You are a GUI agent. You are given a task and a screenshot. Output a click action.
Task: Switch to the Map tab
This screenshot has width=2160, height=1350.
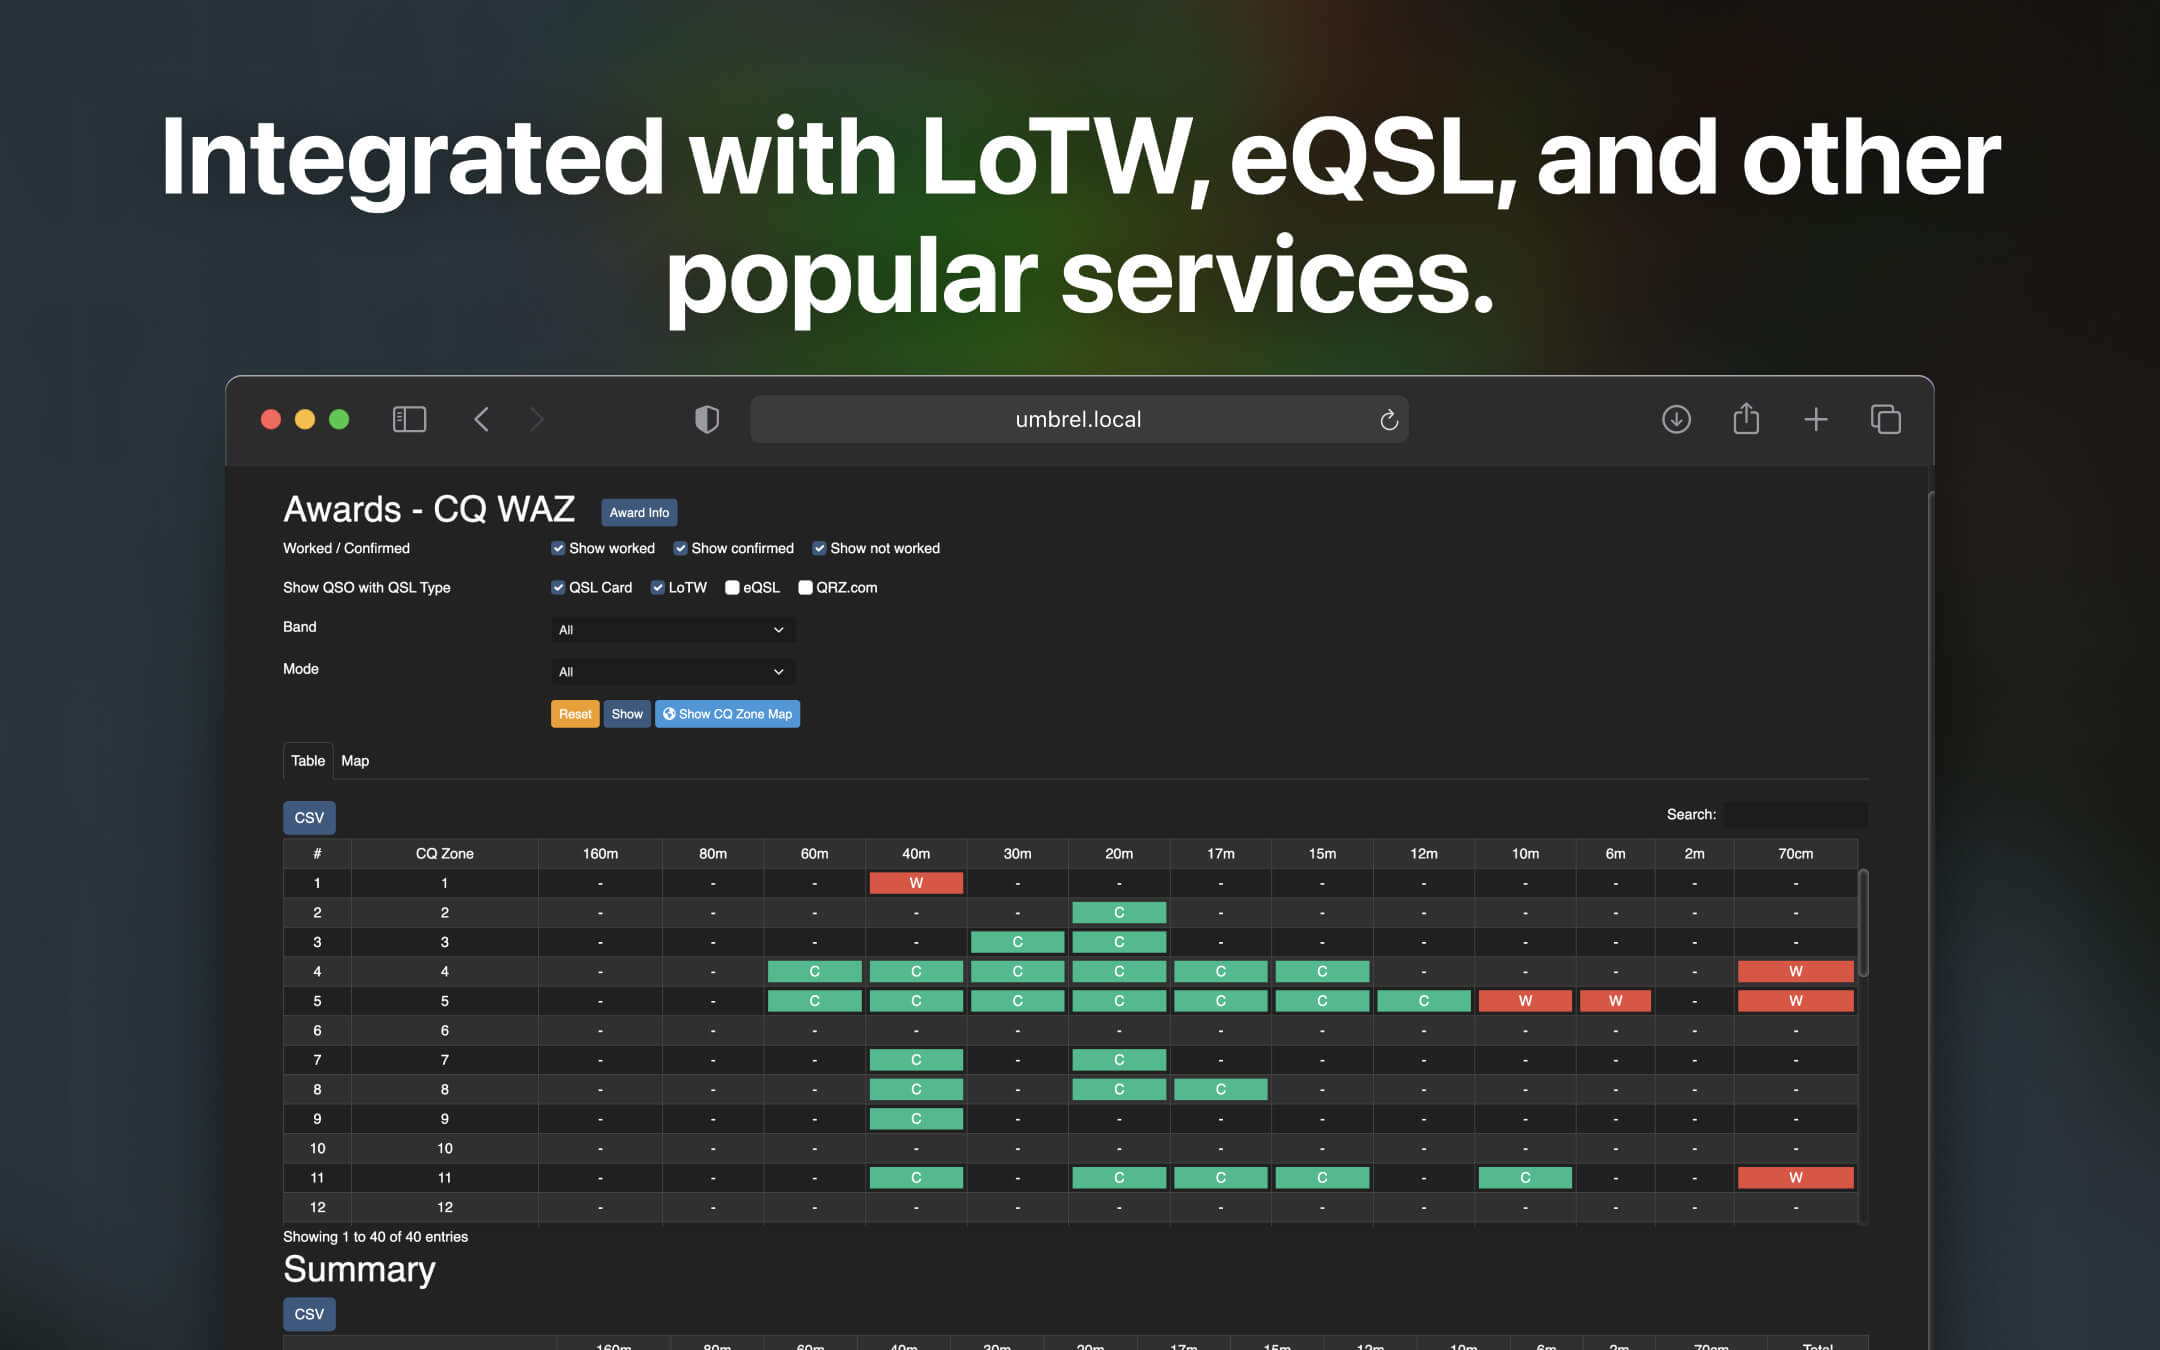tap(355, 761)
